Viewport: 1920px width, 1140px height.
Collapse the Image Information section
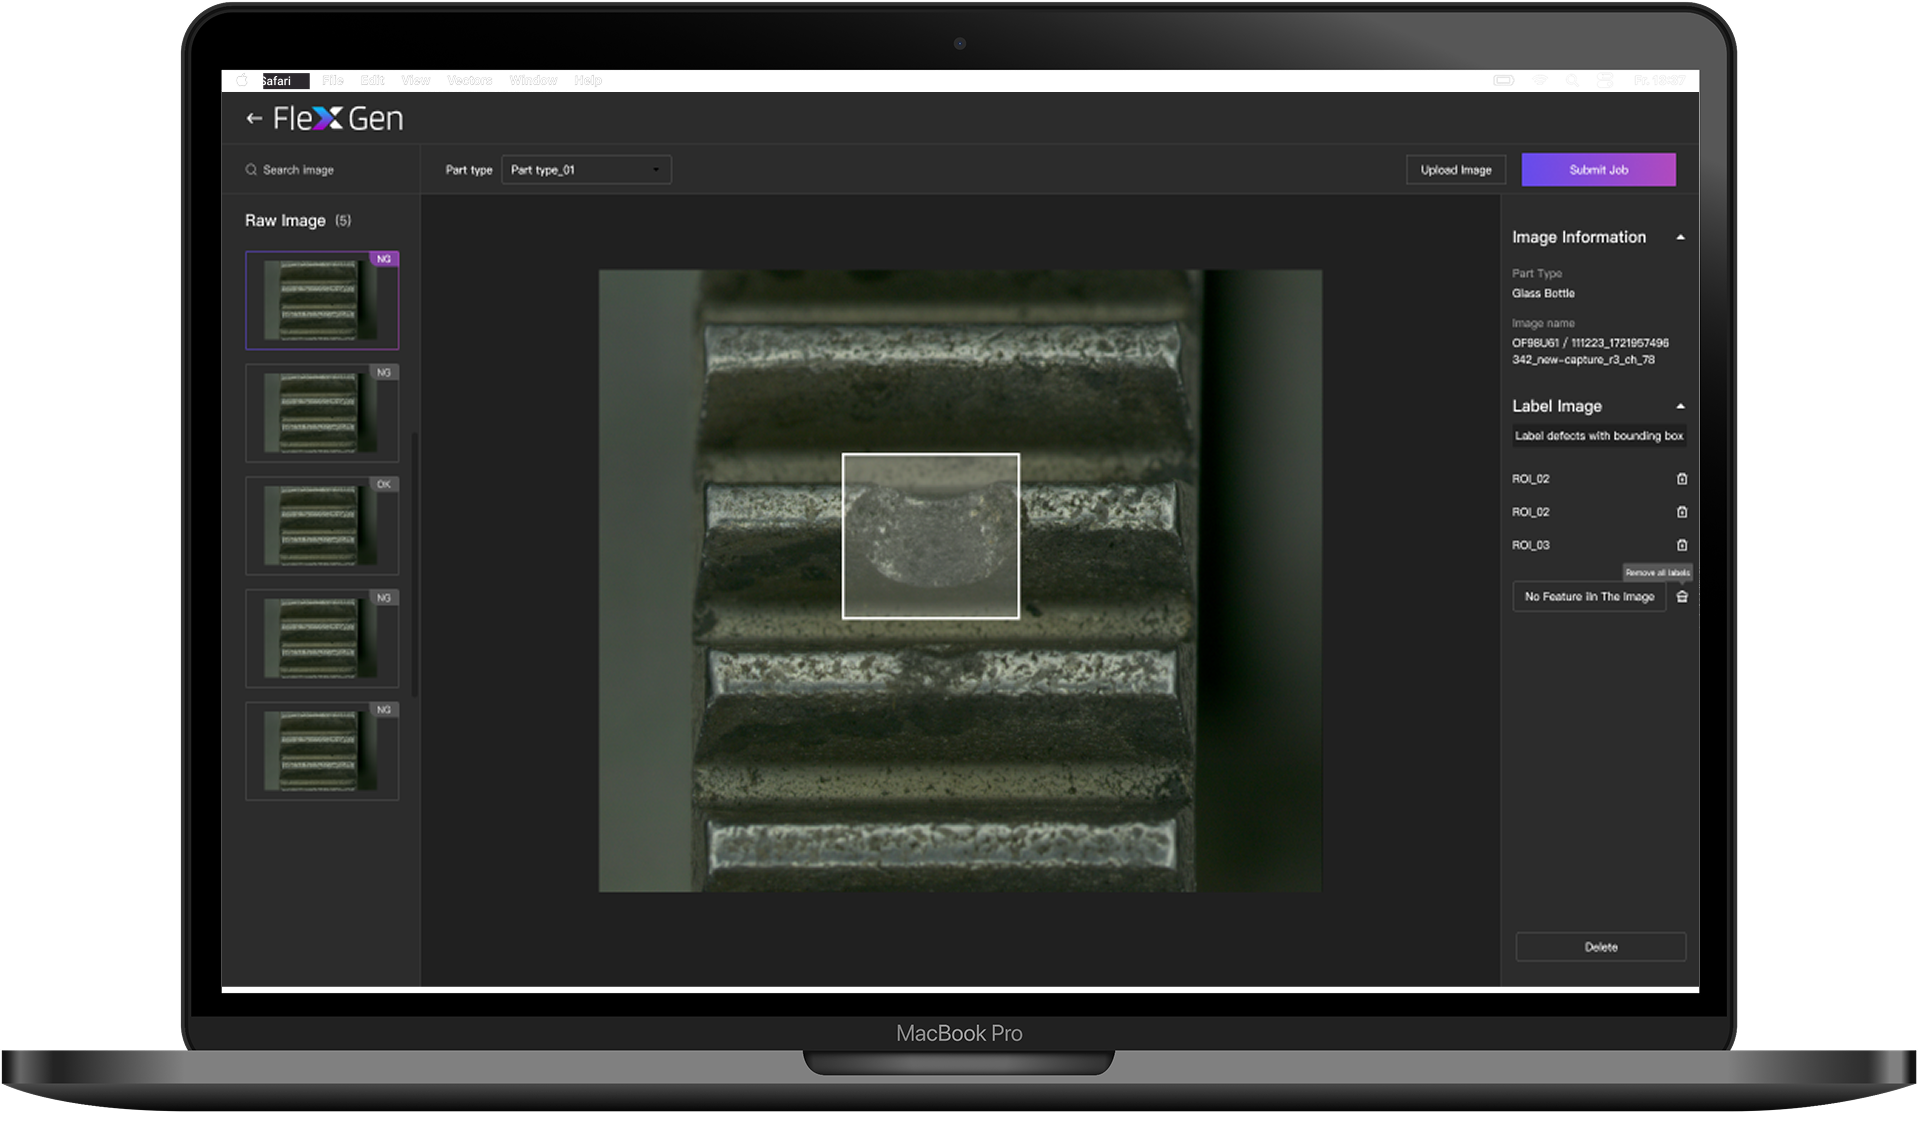(1680, 237)
